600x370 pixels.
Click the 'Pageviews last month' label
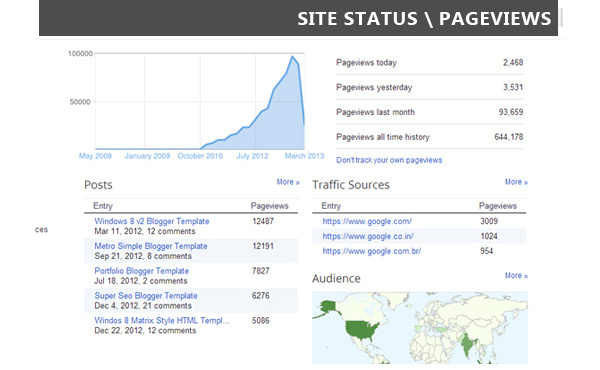tap(375, 112)
